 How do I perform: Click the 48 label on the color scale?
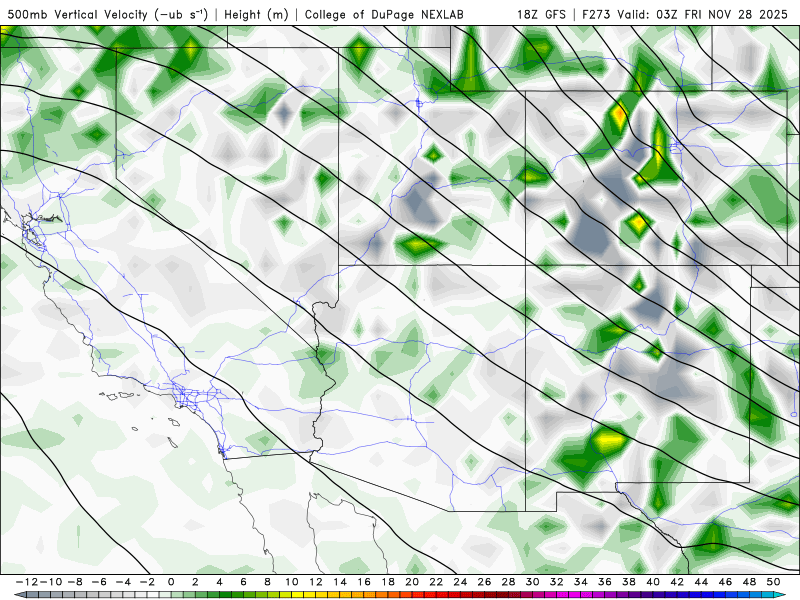tap(749, 582)
